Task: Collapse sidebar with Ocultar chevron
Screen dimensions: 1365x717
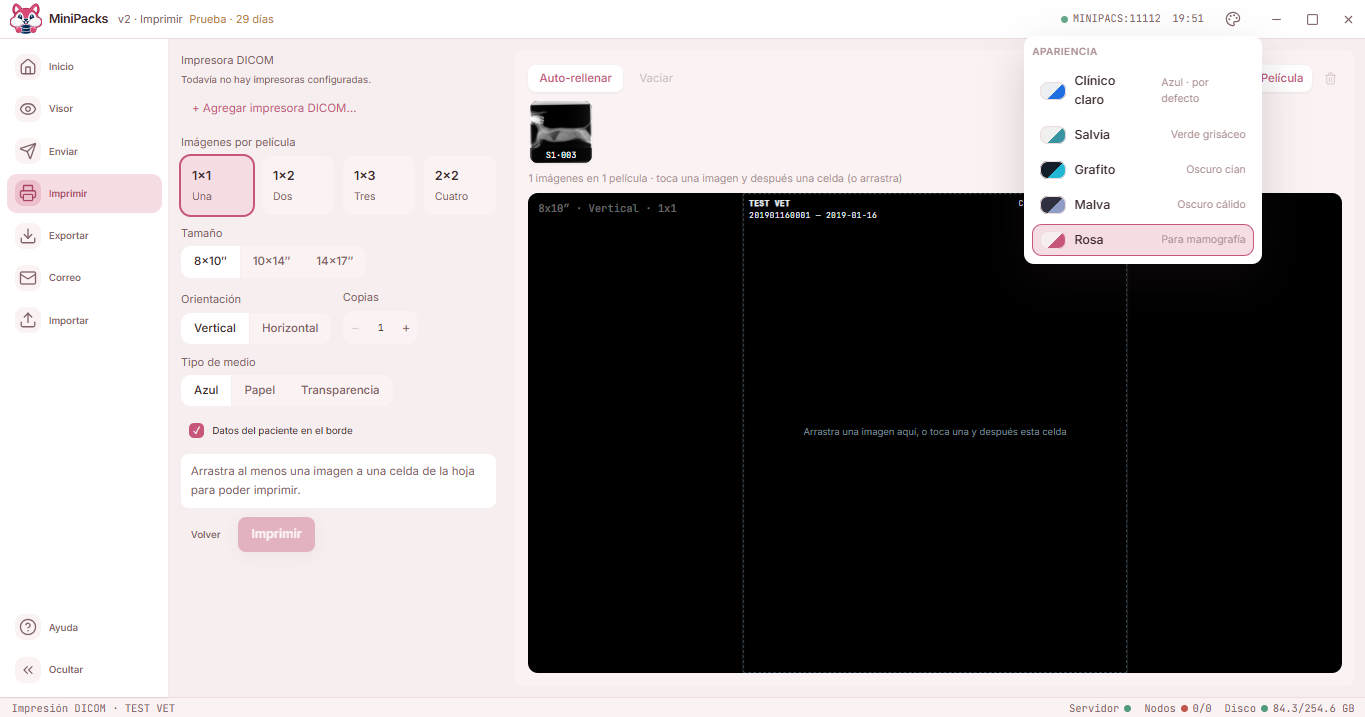Action: (x=28, y=670)
